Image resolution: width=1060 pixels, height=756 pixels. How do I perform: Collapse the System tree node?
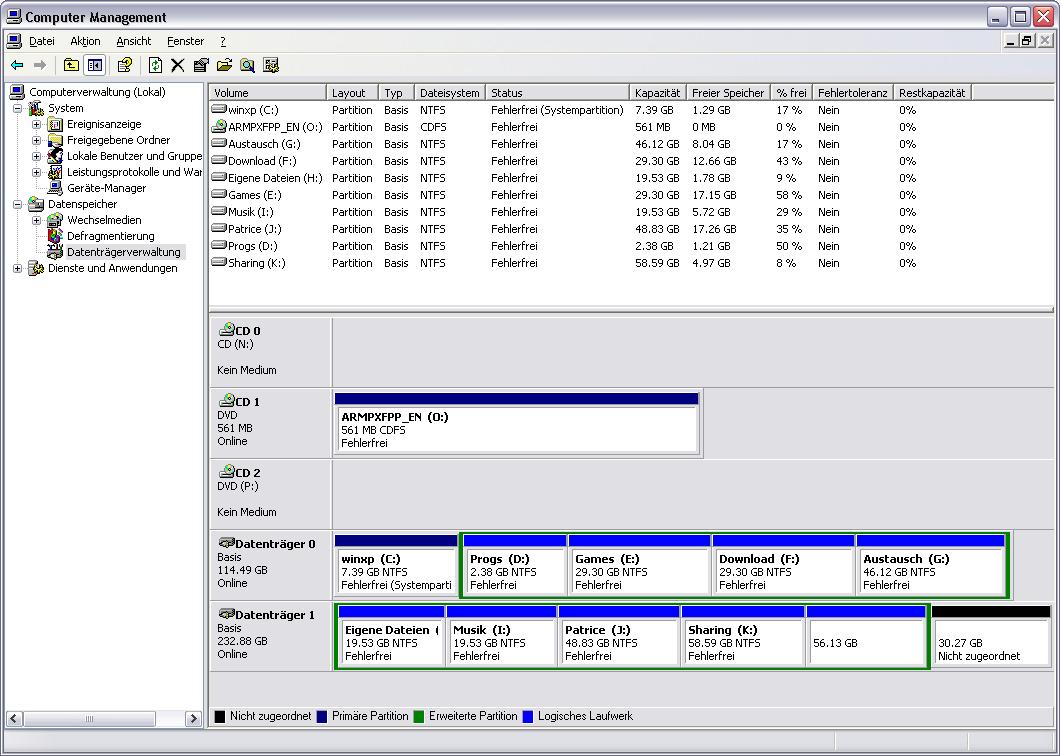point(17,108)
